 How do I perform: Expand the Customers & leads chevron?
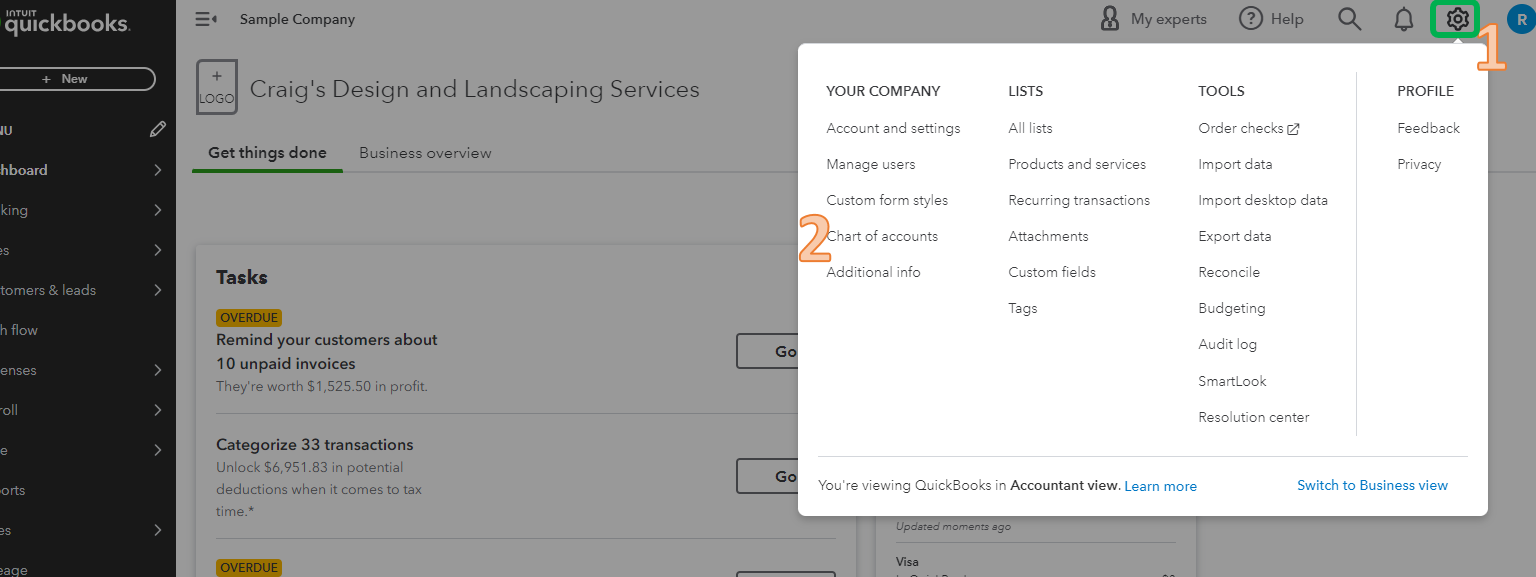[158, 290]
